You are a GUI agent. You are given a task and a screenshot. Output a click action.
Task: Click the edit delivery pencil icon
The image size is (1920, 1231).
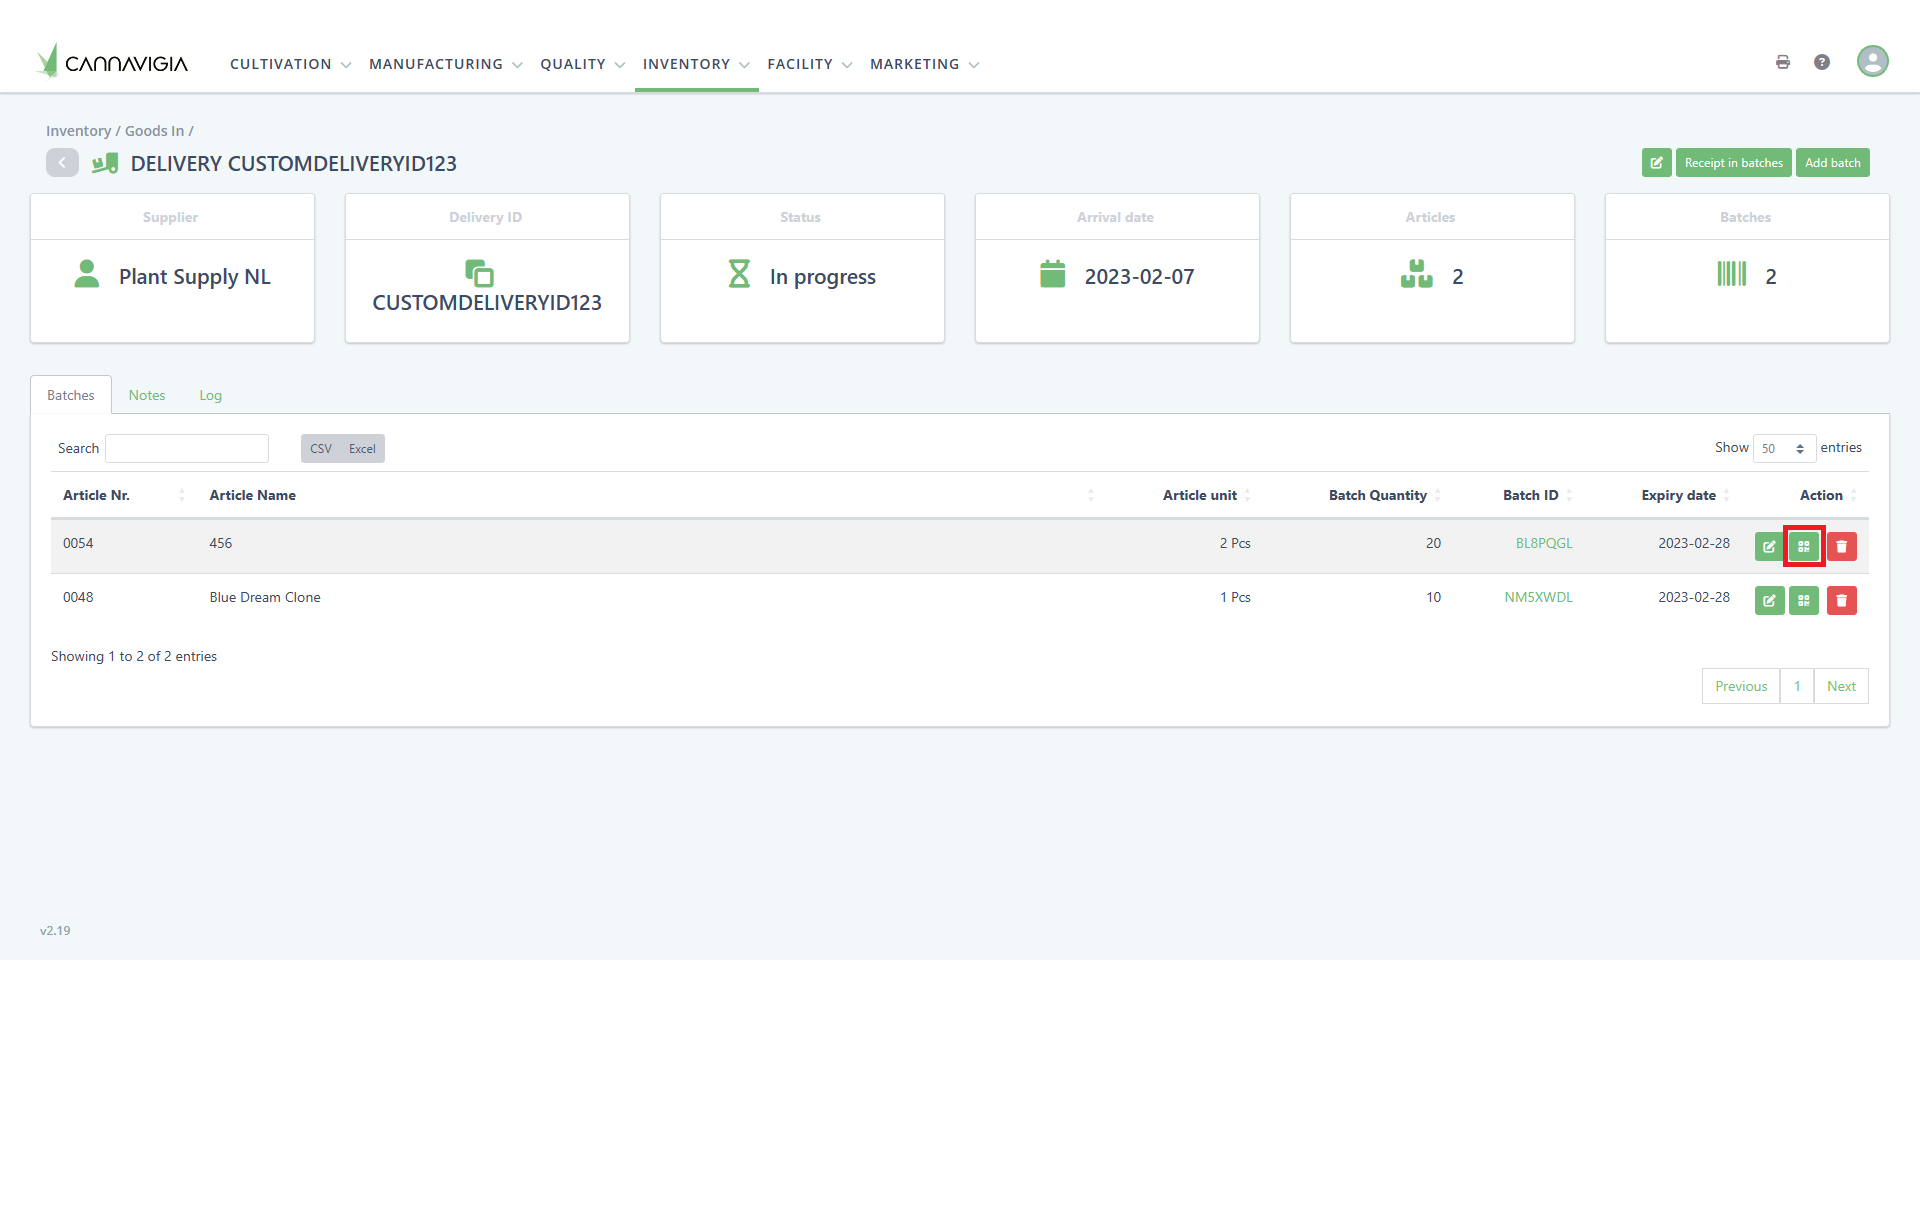pos(1656,163)
